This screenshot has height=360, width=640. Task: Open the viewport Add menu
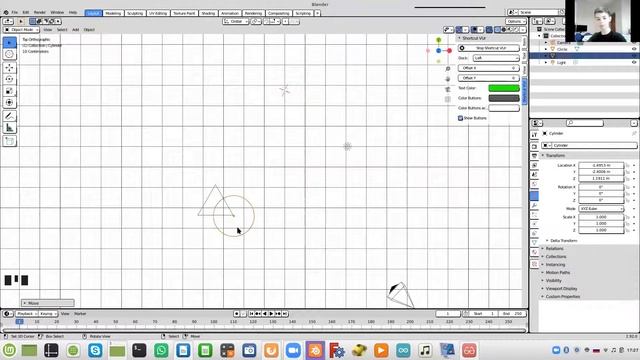pos(76,30)
